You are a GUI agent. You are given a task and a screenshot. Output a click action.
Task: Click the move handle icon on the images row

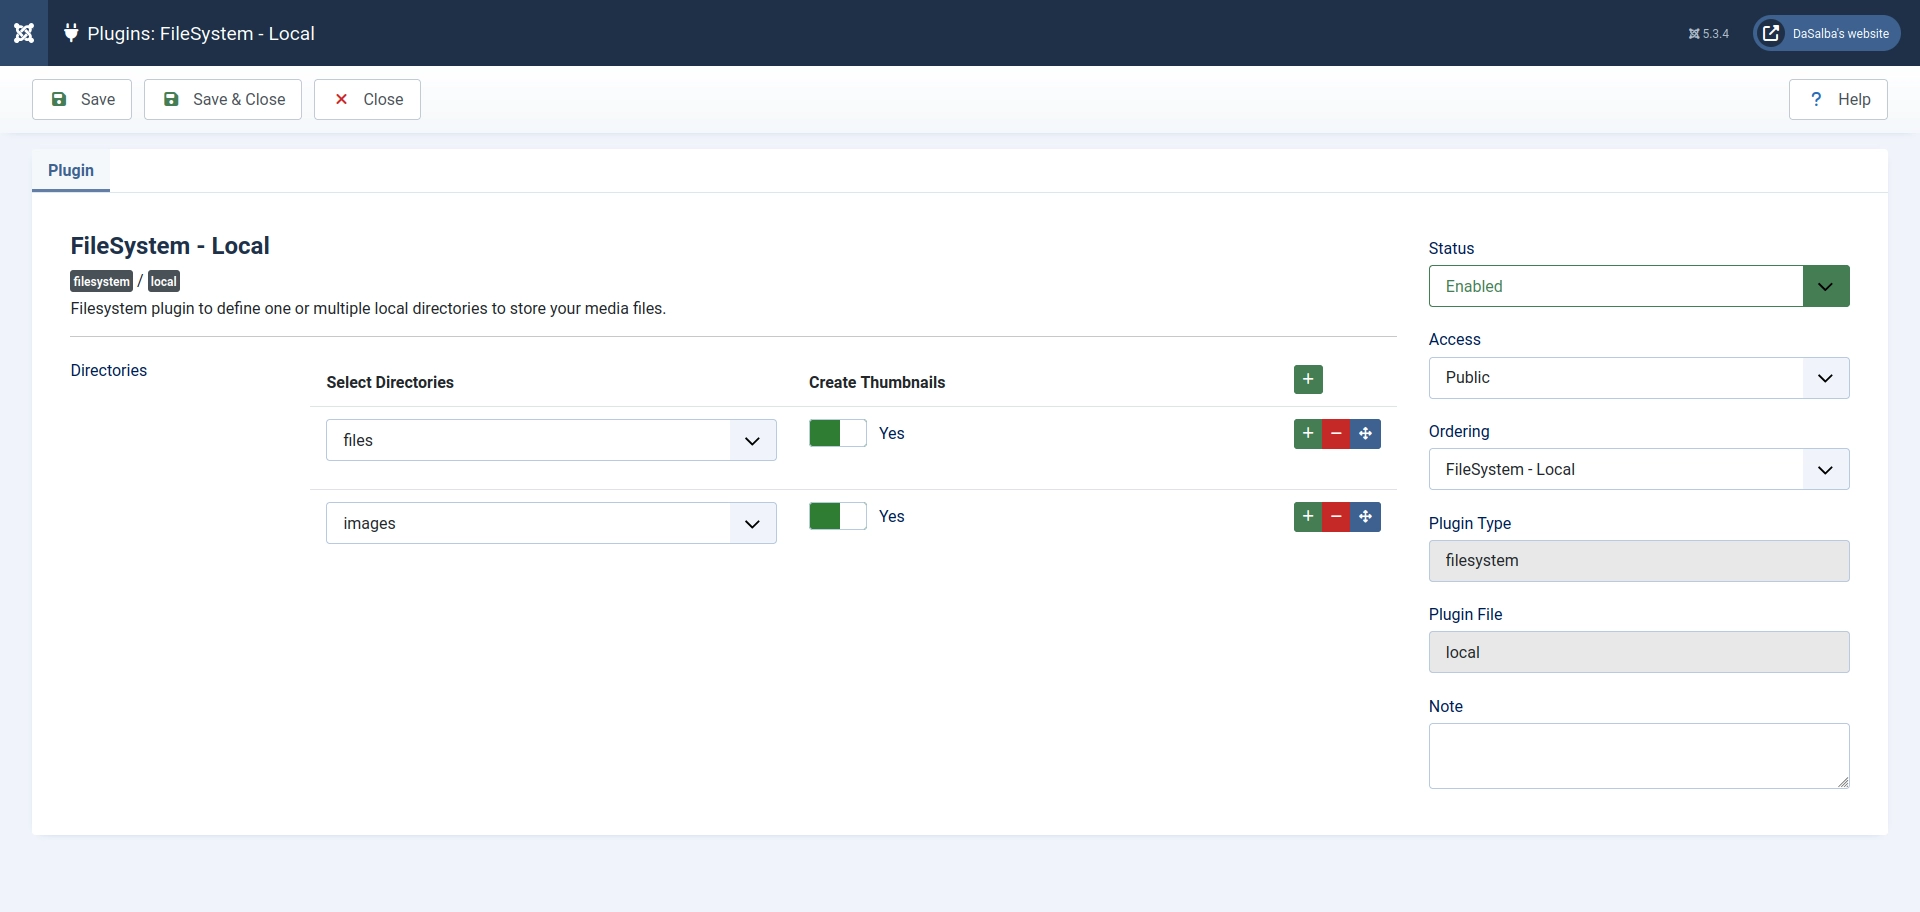point(1366,517)
